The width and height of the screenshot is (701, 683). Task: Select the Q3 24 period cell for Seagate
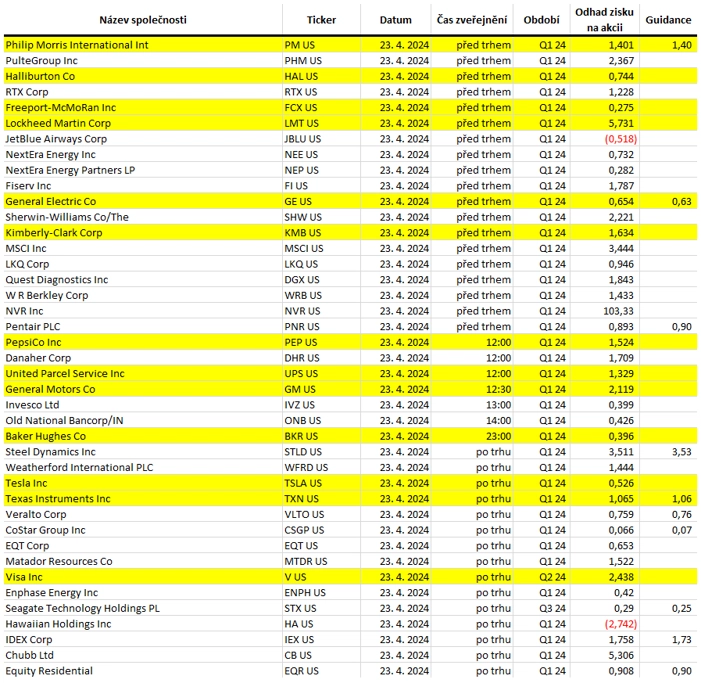[552, 608]
